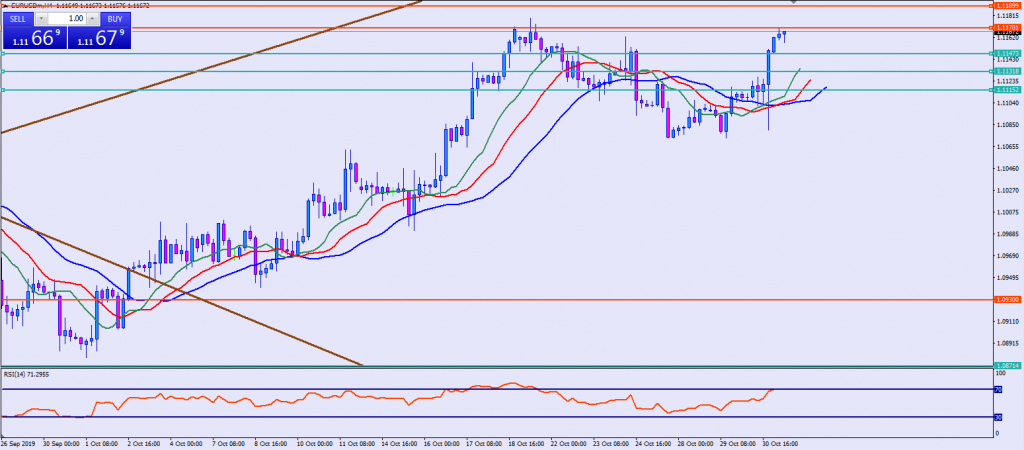
Task: Select the teal 1.11318 price level tag
Action: tap(1007, 71)
